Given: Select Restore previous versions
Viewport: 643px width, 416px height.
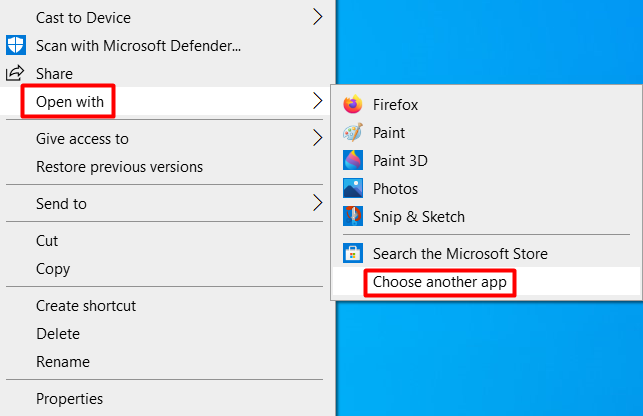Looking at the screenshot, I should coord(119,166).
